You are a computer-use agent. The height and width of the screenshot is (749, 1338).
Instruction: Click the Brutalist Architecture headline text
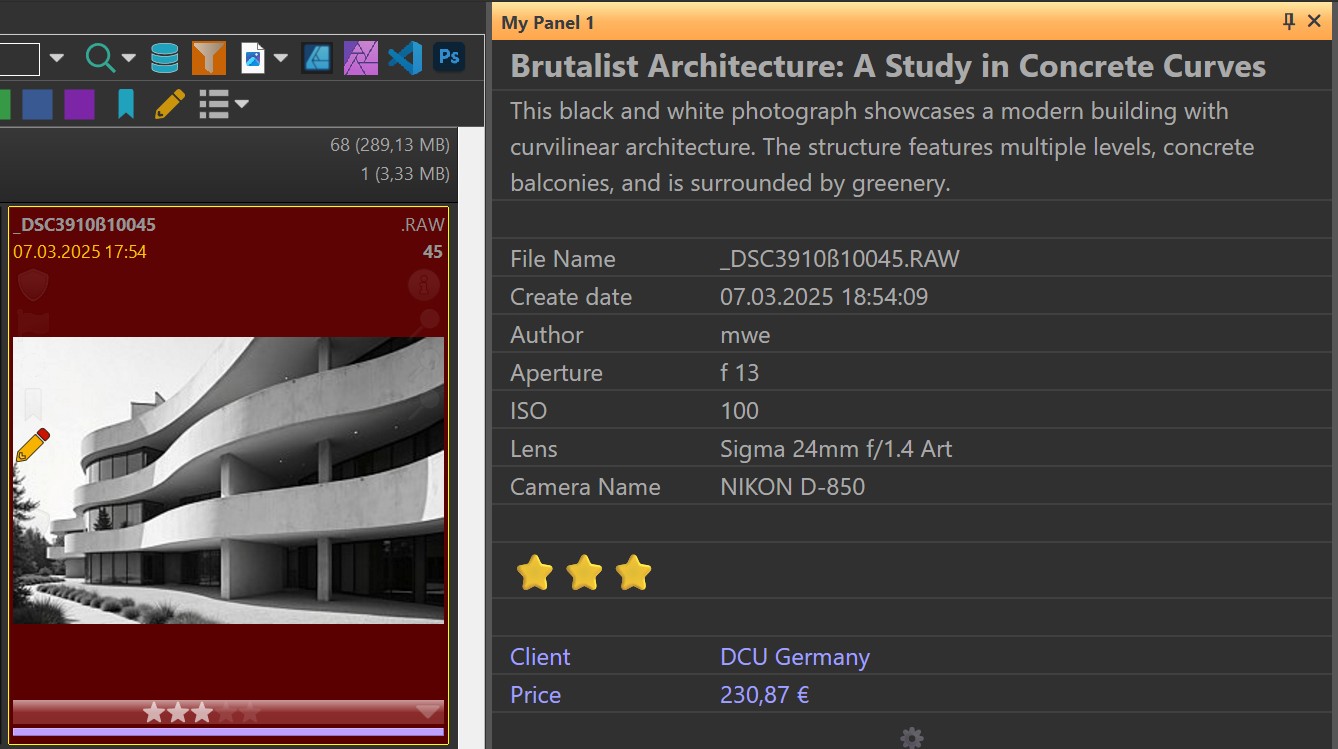pyautogui.click(x=888, y=66)
